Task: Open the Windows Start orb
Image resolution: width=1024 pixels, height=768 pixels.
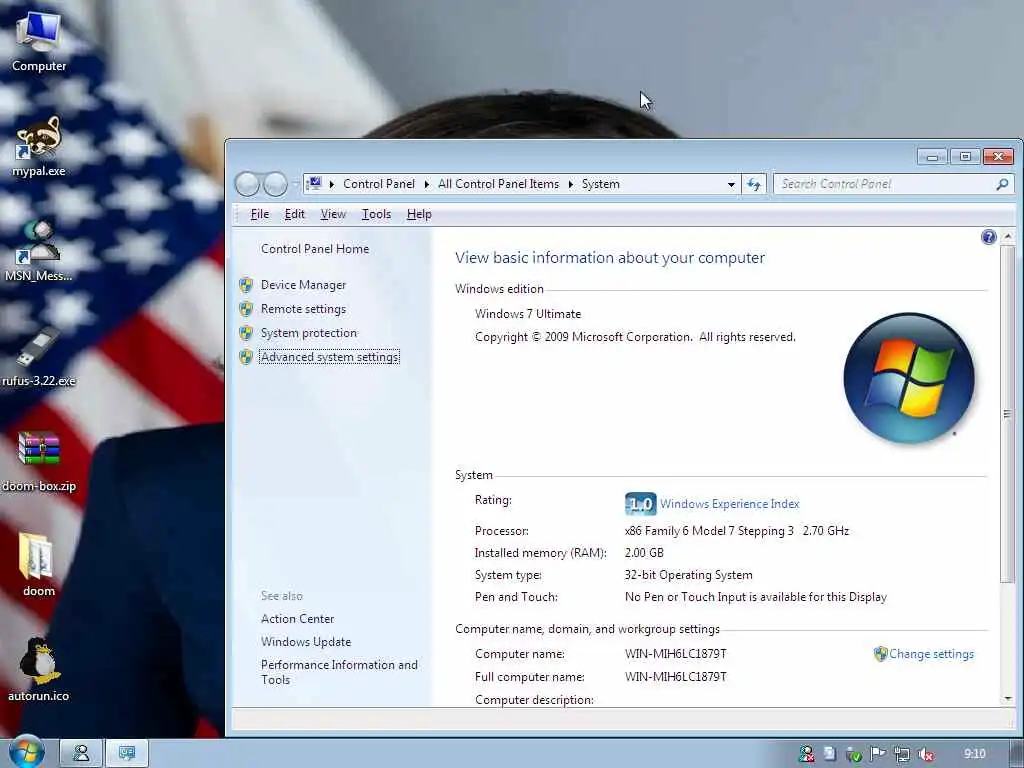Action: coord(26,753)
